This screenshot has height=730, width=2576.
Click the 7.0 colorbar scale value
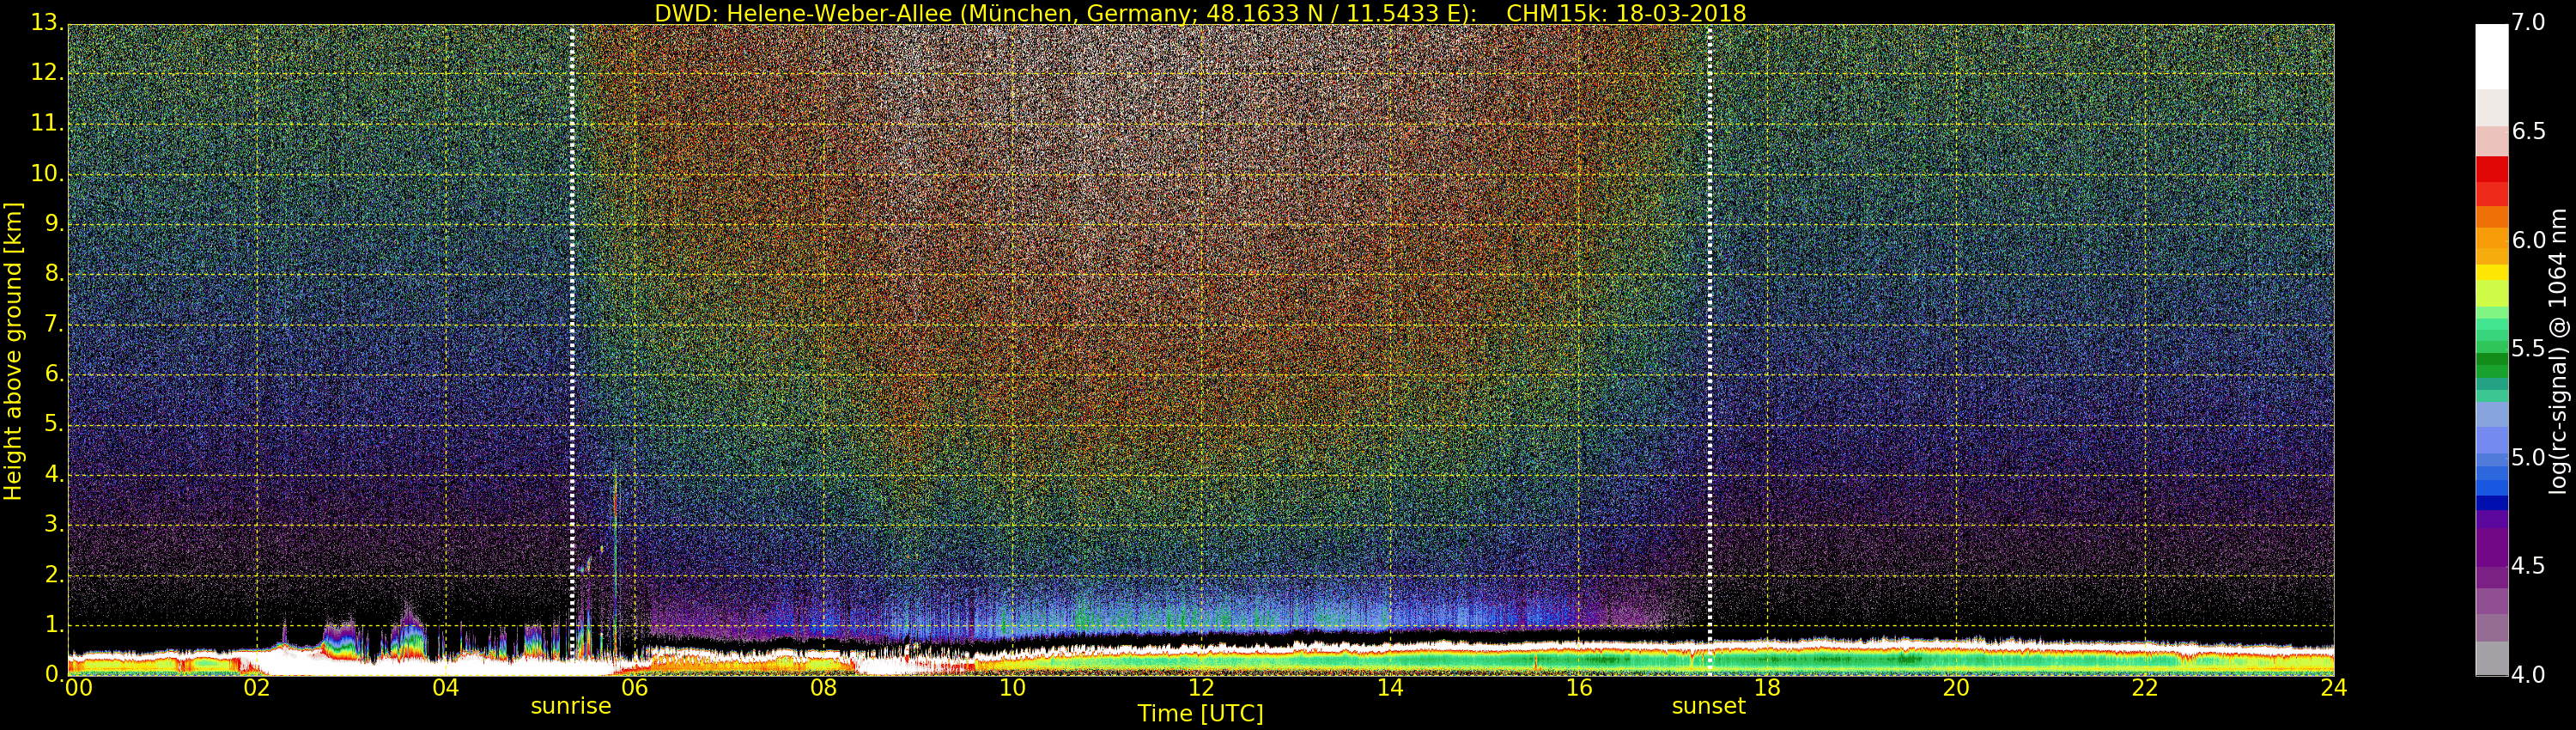[2528, 23]
